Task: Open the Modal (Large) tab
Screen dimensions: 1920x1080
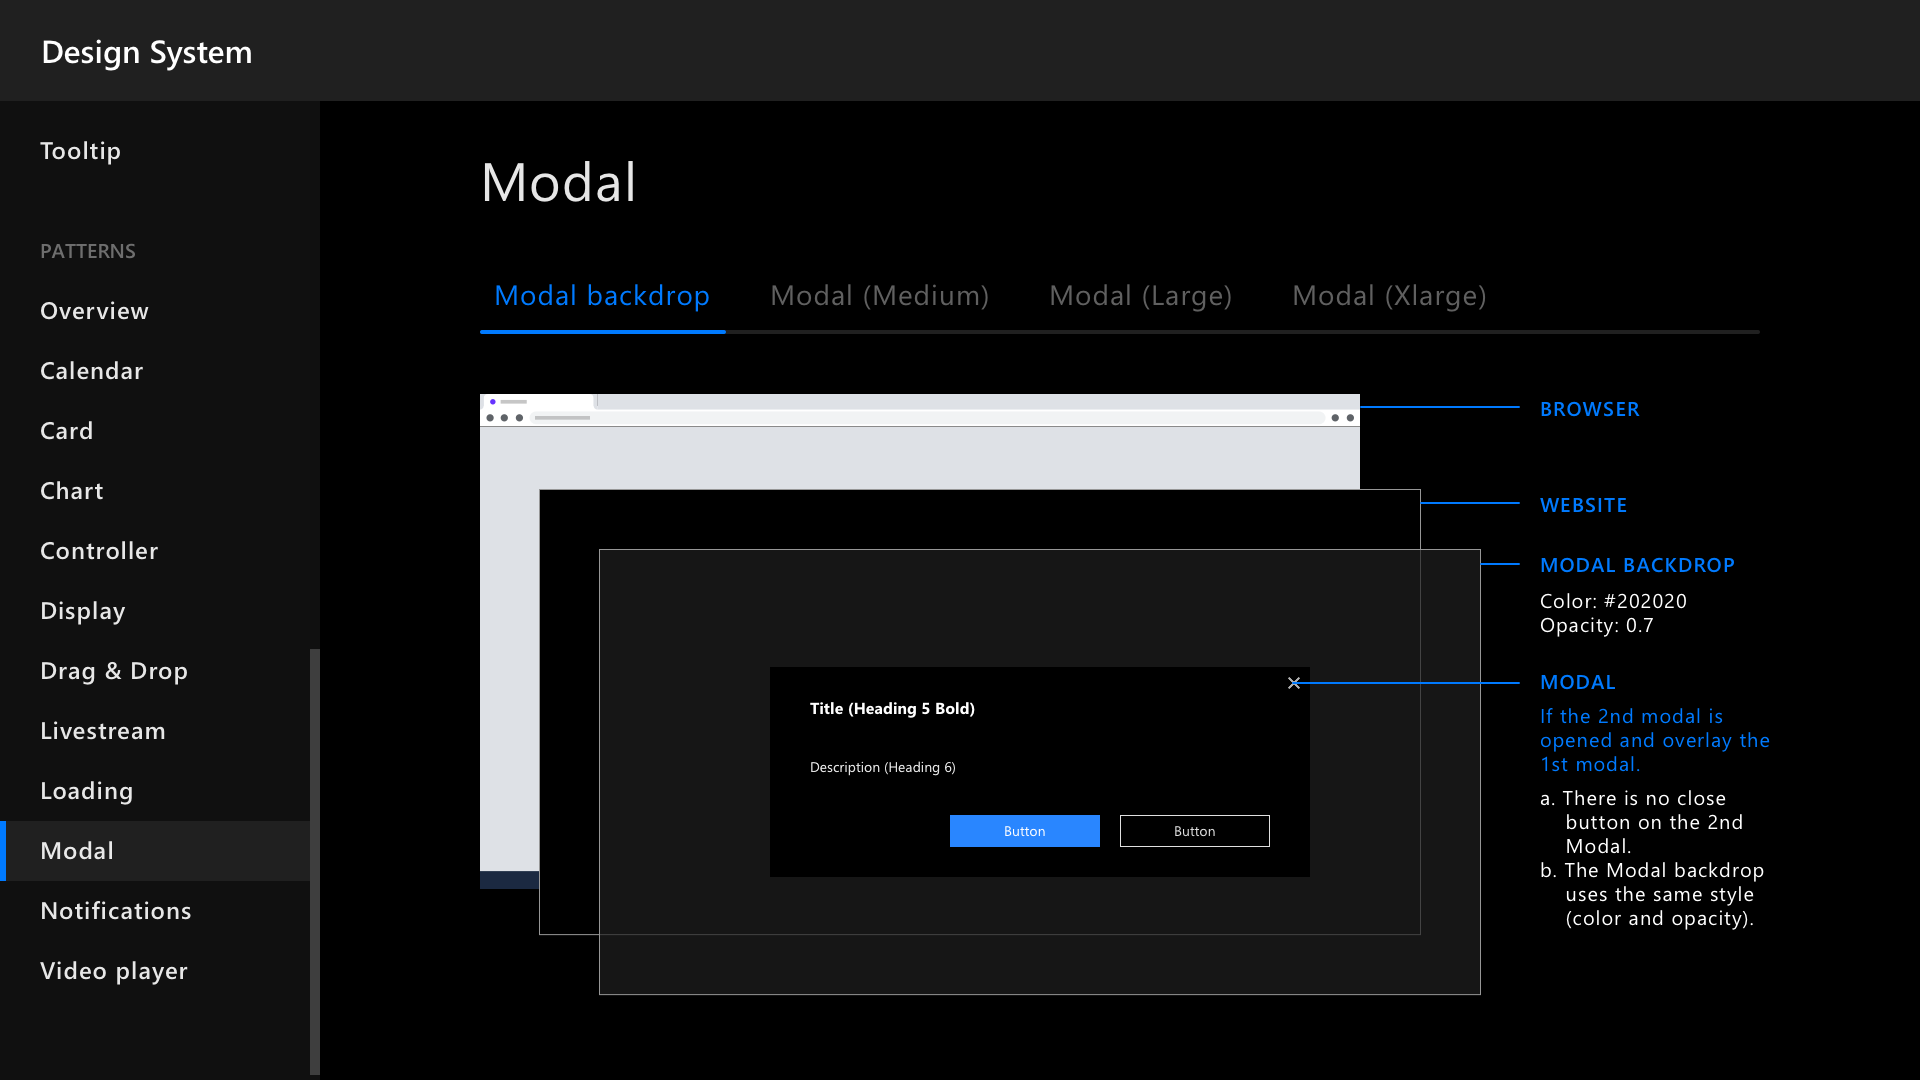Action: click(x=1140, y=296)
